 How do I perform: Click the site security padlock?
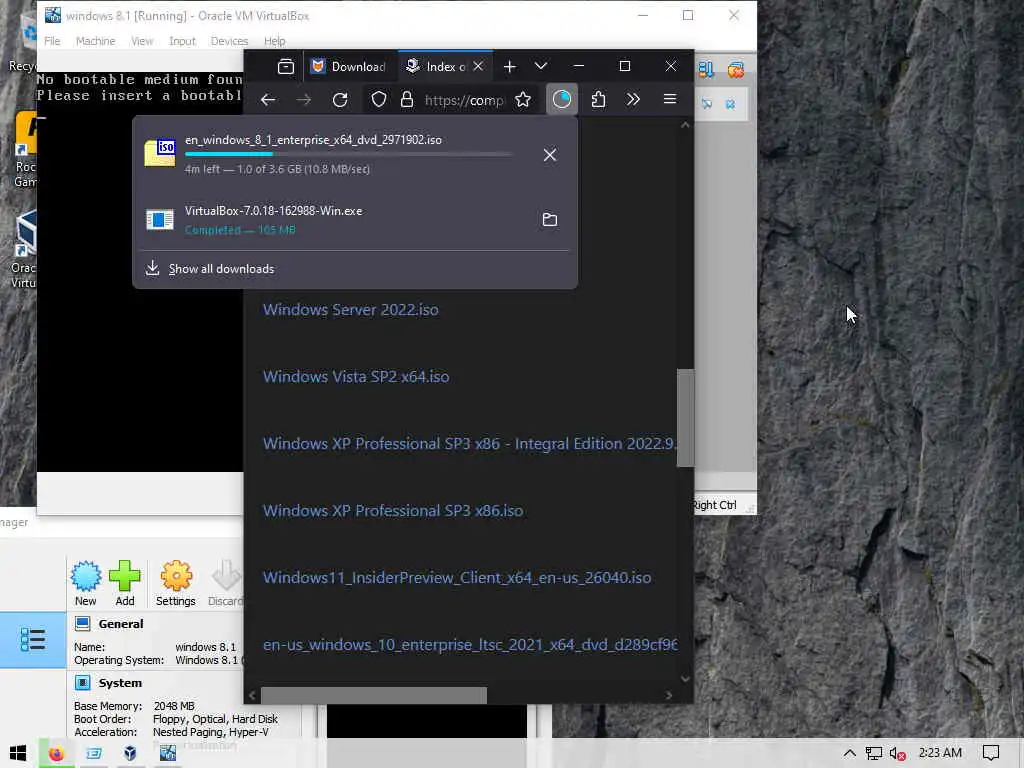pyautogui.click(x=406, y=100)
